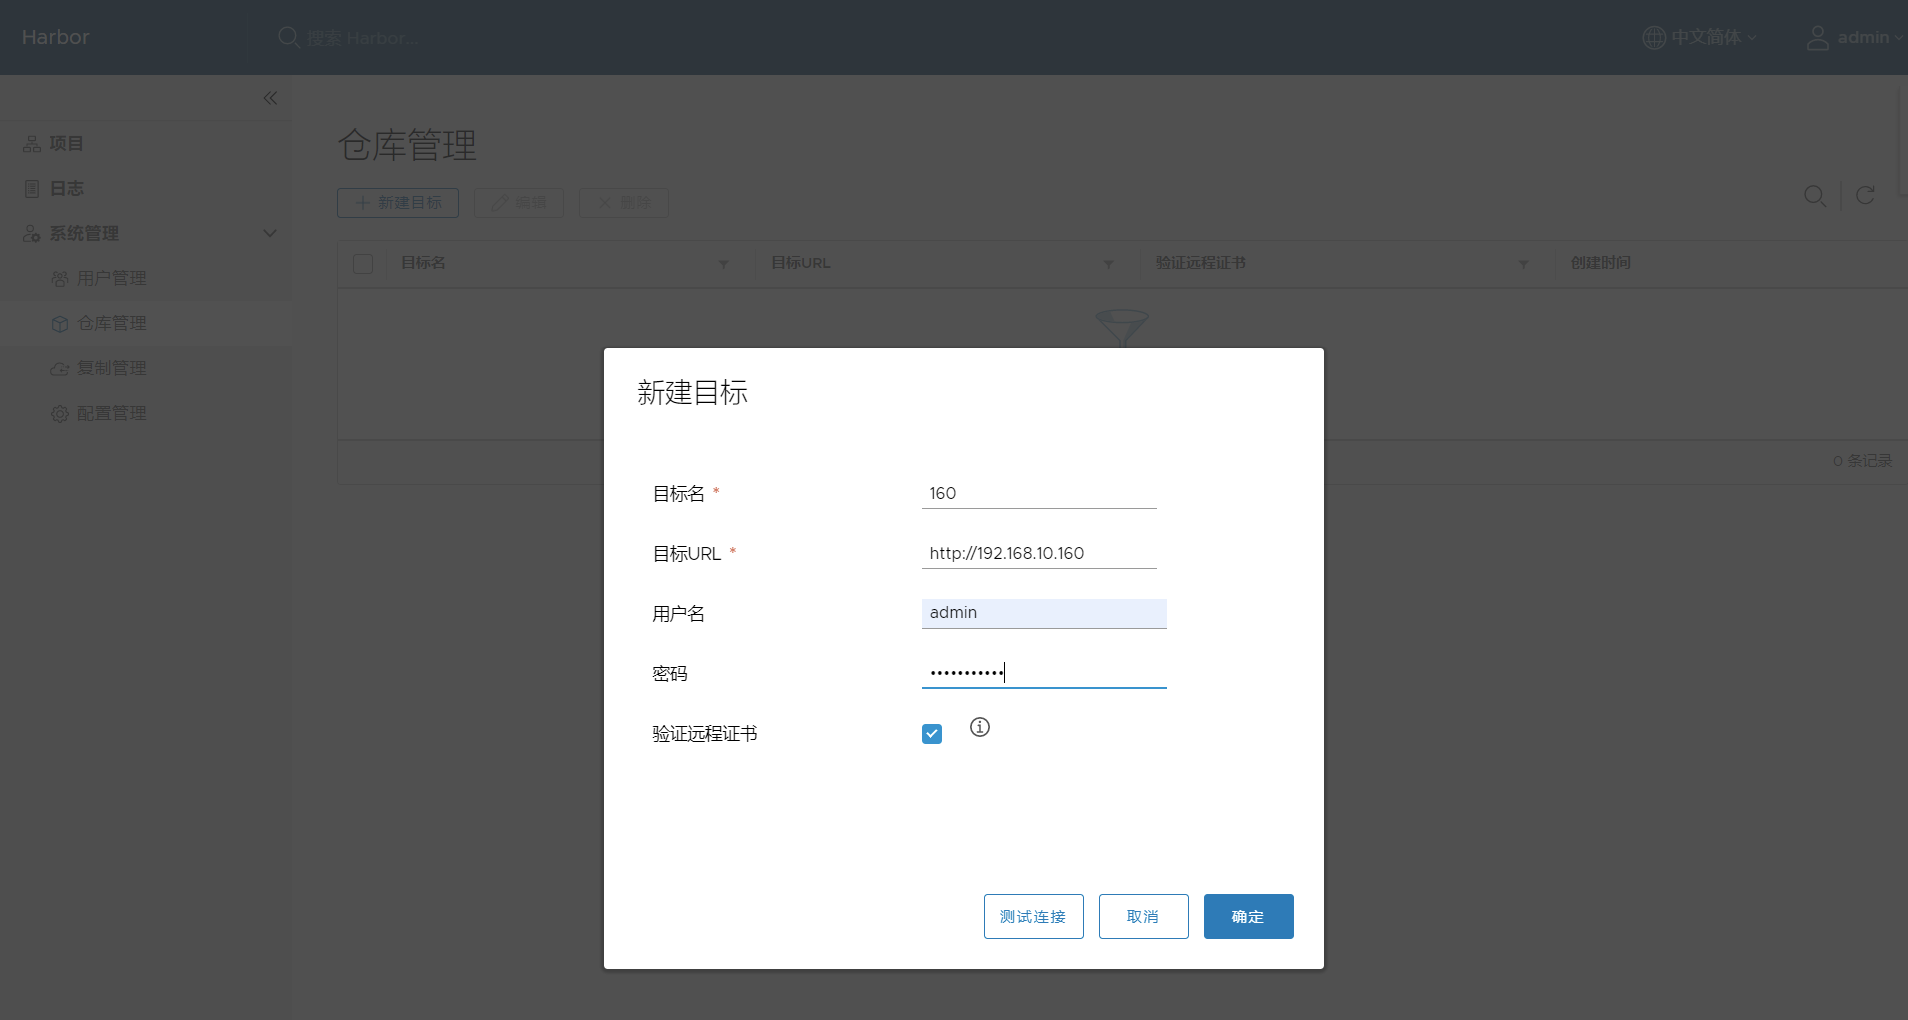Viewport: 1908px width, 1020px height.
Task: Click the globe language icon
Action: (1654, 37)
